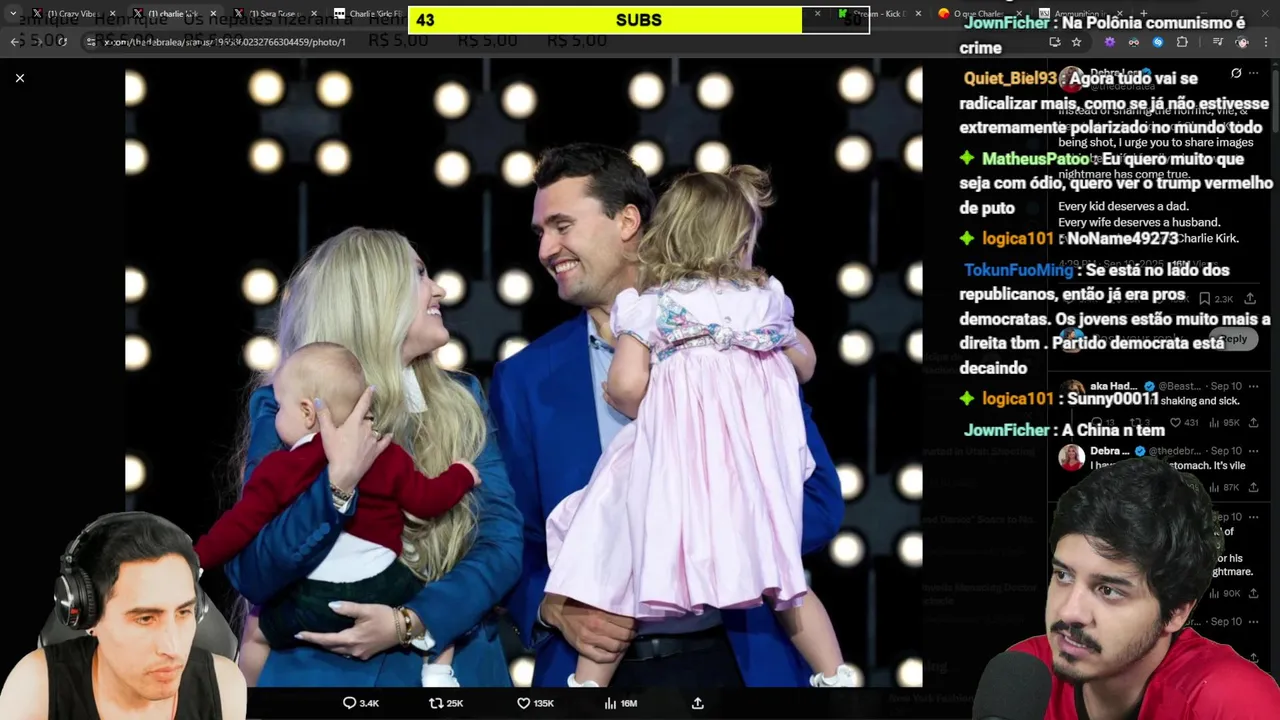Click the install/cast icon in address bar
This screenshot has height=720, width=1280.
tap(1054, 42)
